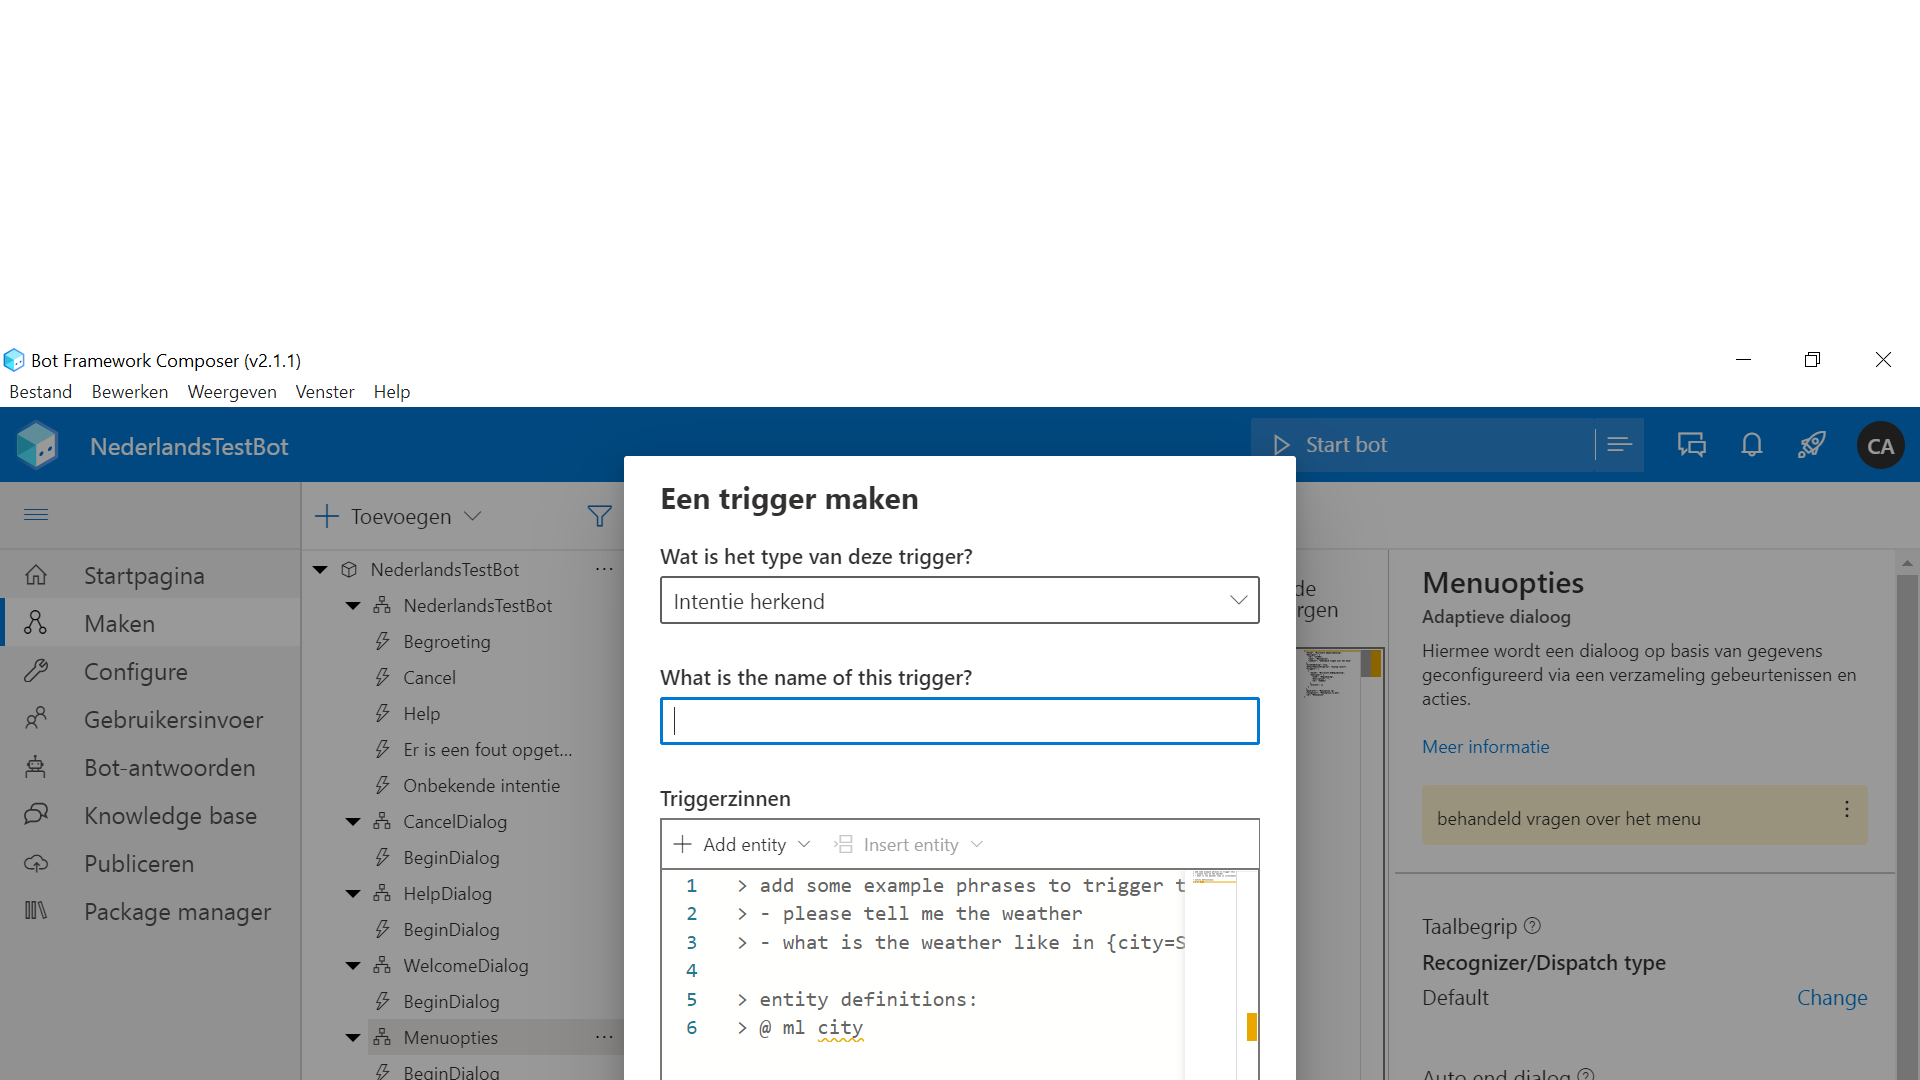1920x1080 pixels.
Task: Open the web chat icon in header
Action: (x=1692, y=445)
